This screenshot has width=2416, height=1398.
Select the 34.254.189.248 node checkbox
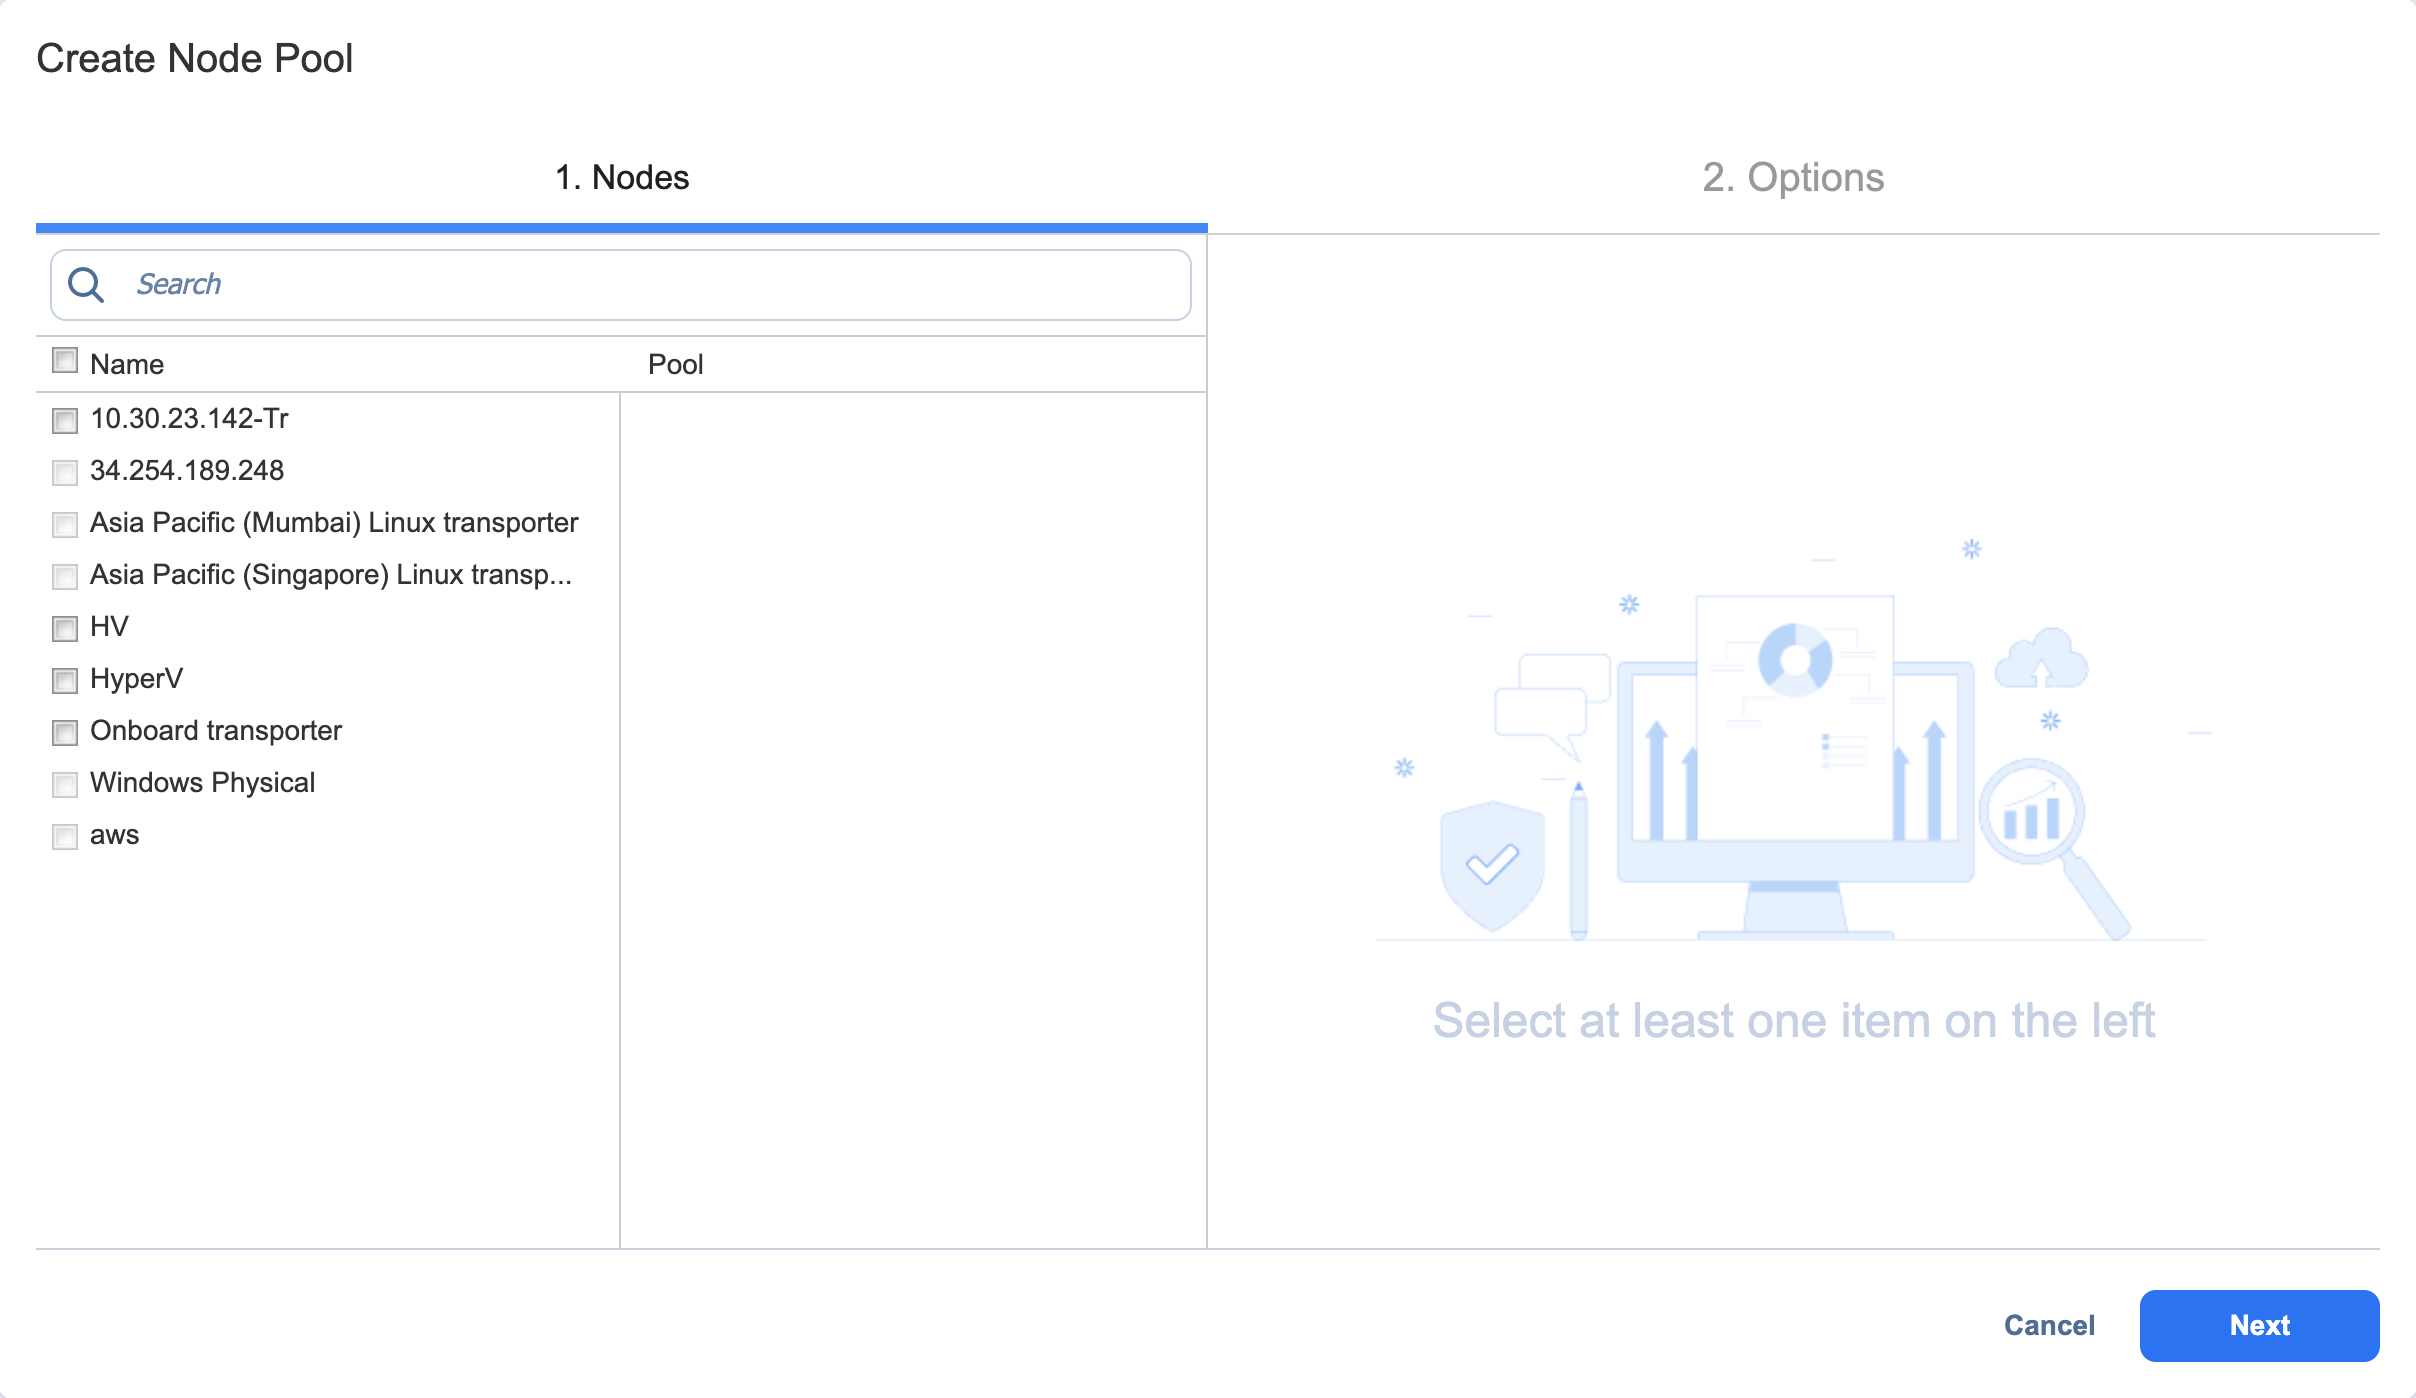(65, 473)
